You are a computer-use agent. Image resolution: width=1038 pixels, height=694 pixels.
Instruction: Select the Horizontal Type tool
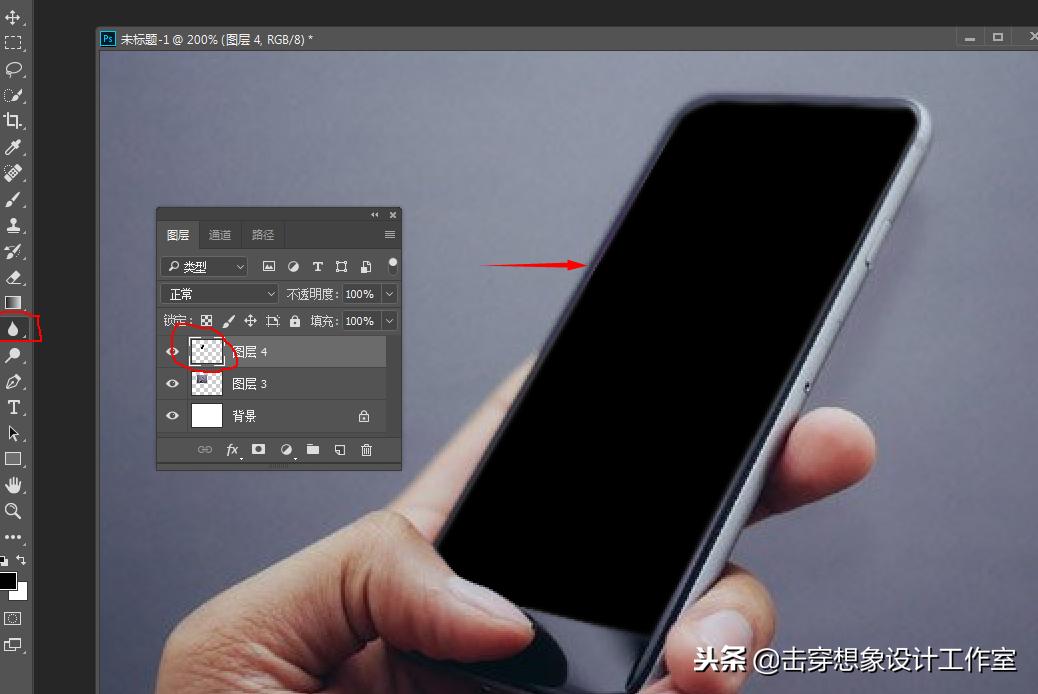point(14,407)
